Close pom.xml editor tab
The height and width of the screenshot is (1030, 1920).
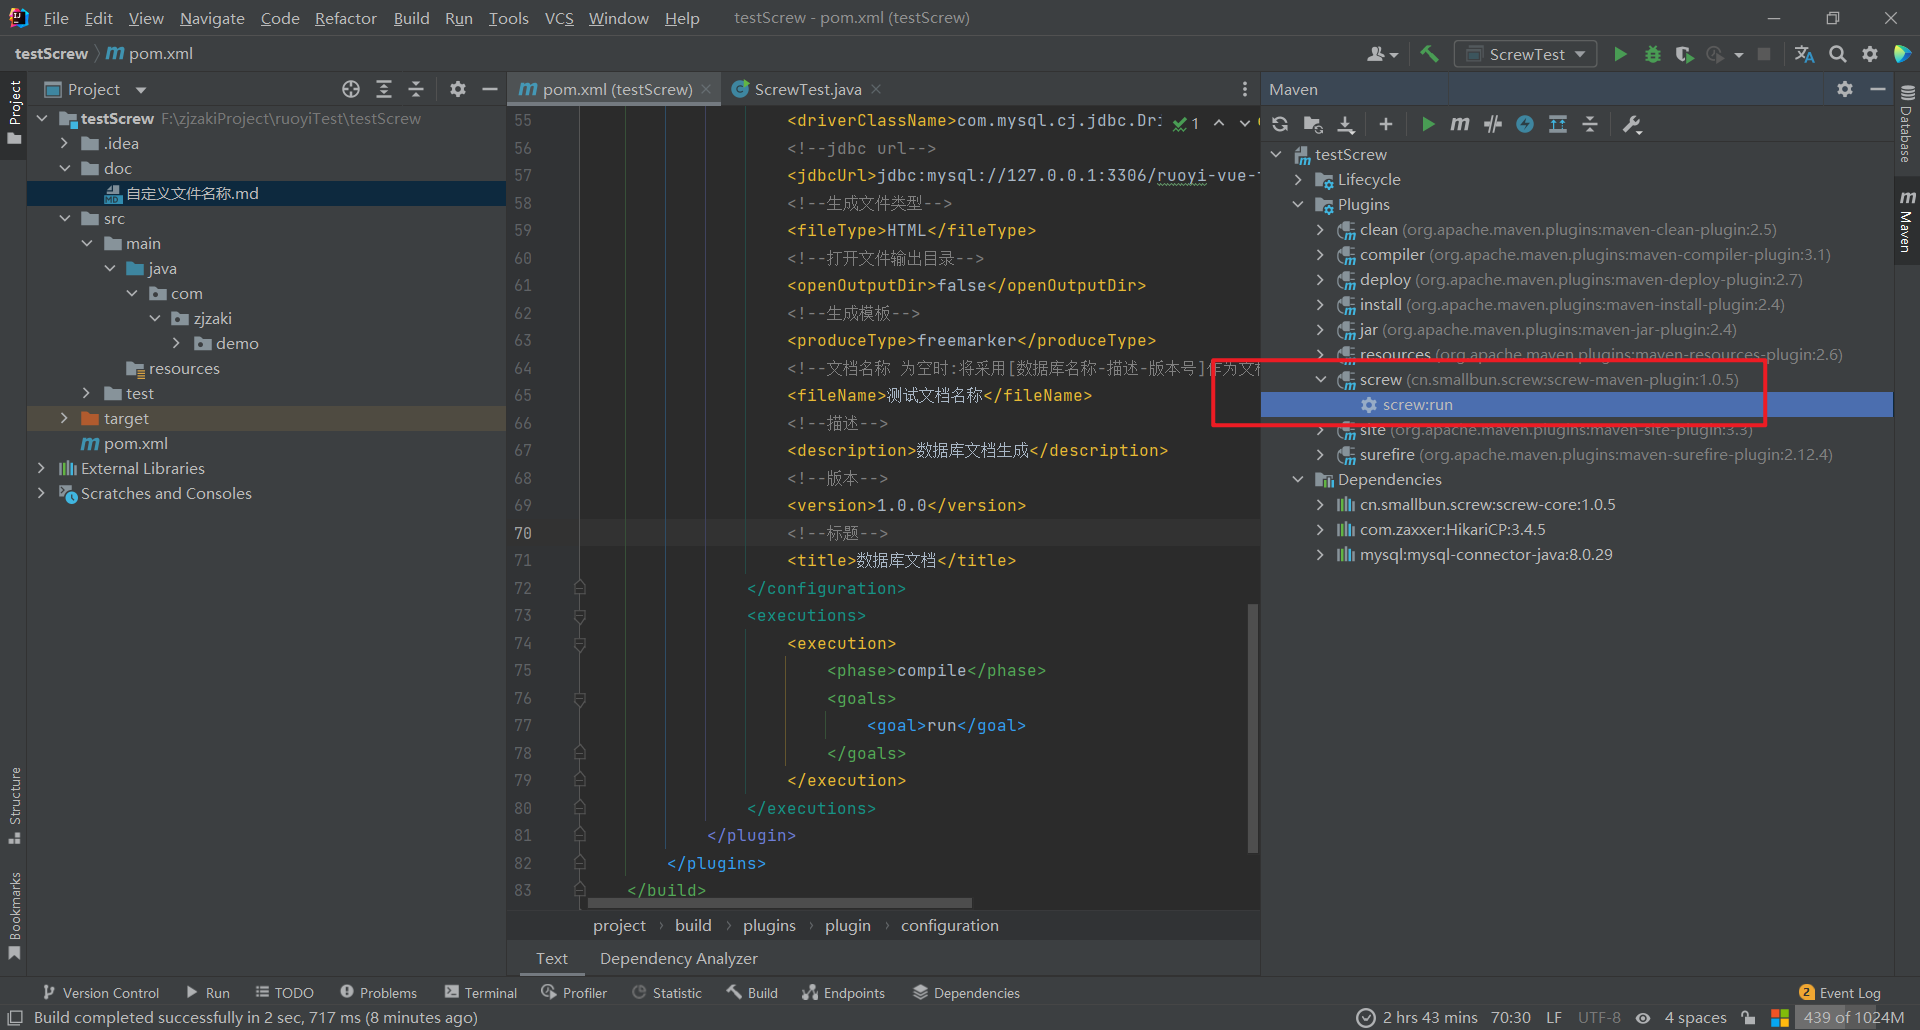[x=706, y=89]
